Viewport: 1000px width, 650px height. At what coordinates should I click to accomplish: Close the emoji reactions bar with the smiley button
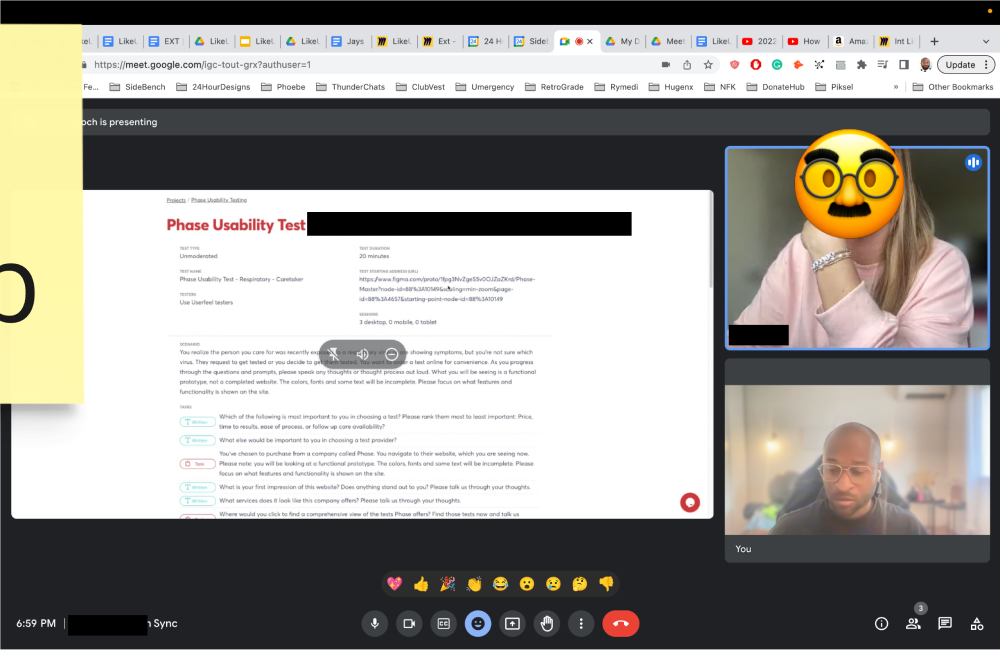click(x=478, y=623)
